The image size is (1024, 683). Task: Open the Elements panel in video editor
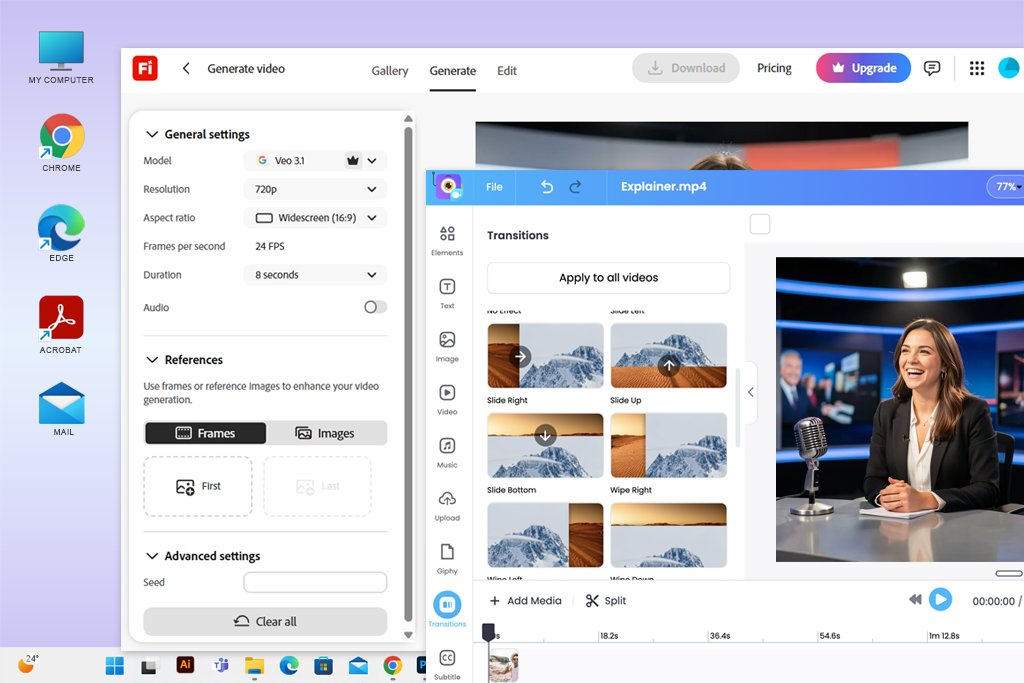(447, 240)
